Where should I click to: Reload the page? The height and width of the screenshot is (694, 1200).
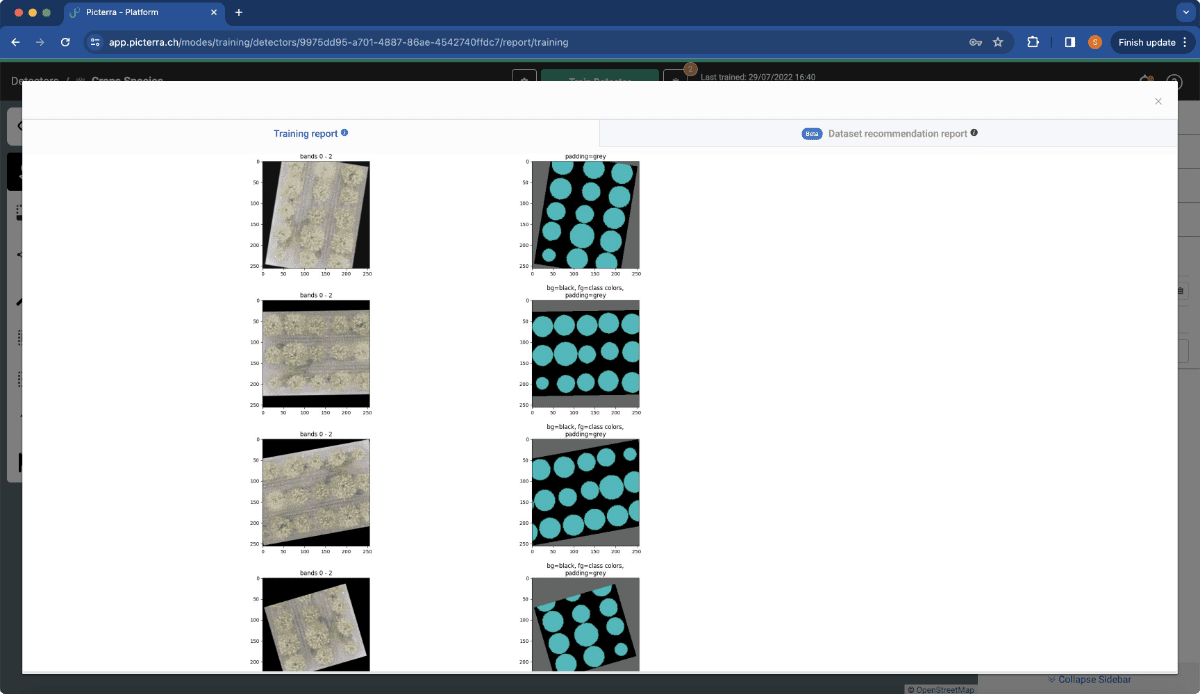click(66, 43)
